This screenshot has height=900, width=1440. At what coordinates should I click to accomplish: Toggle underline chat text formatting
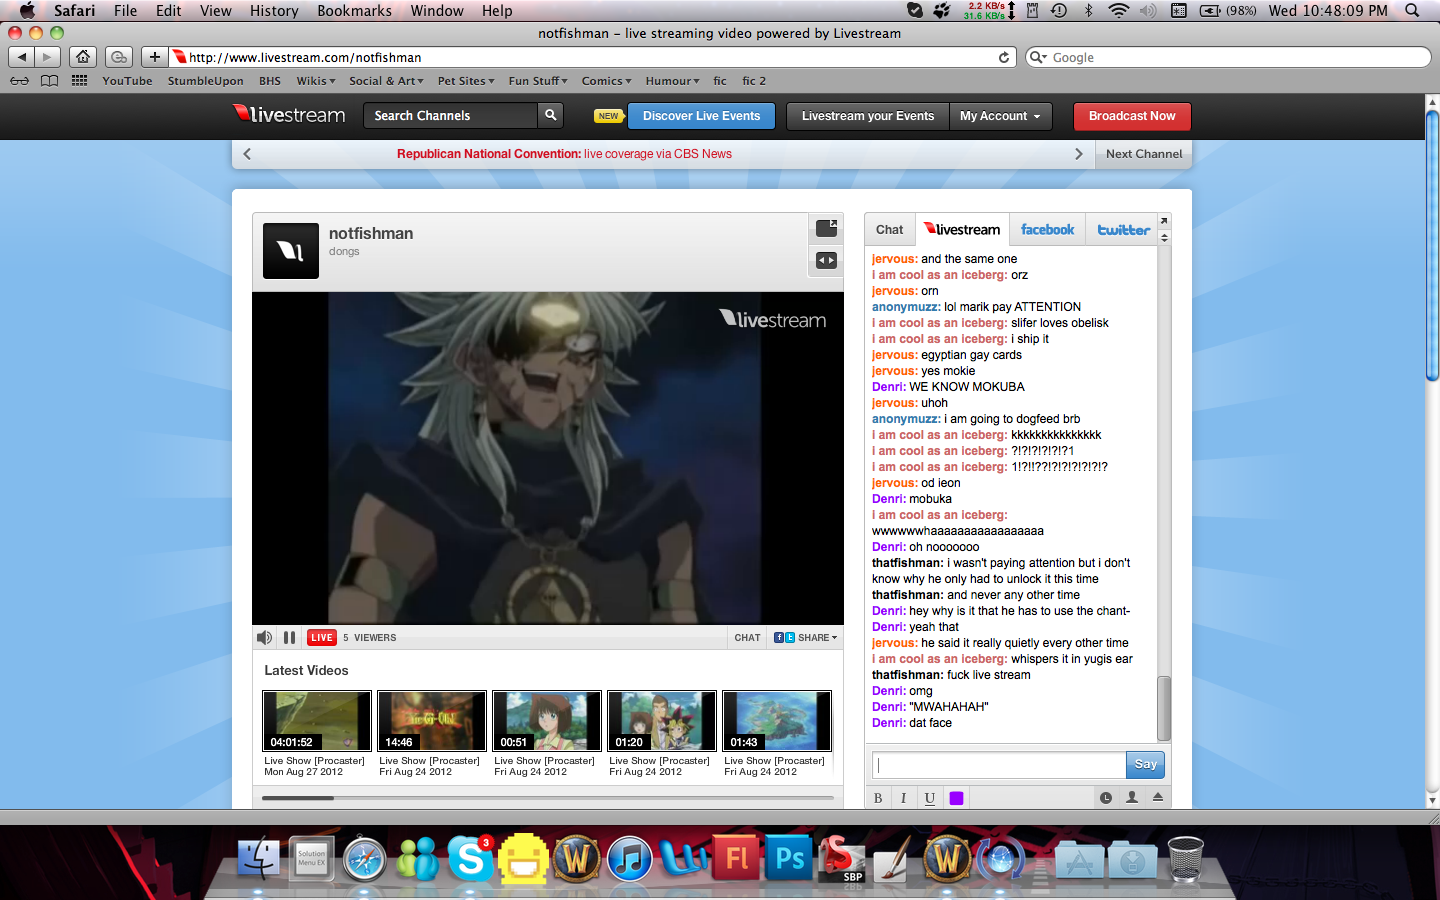[930, 798]
